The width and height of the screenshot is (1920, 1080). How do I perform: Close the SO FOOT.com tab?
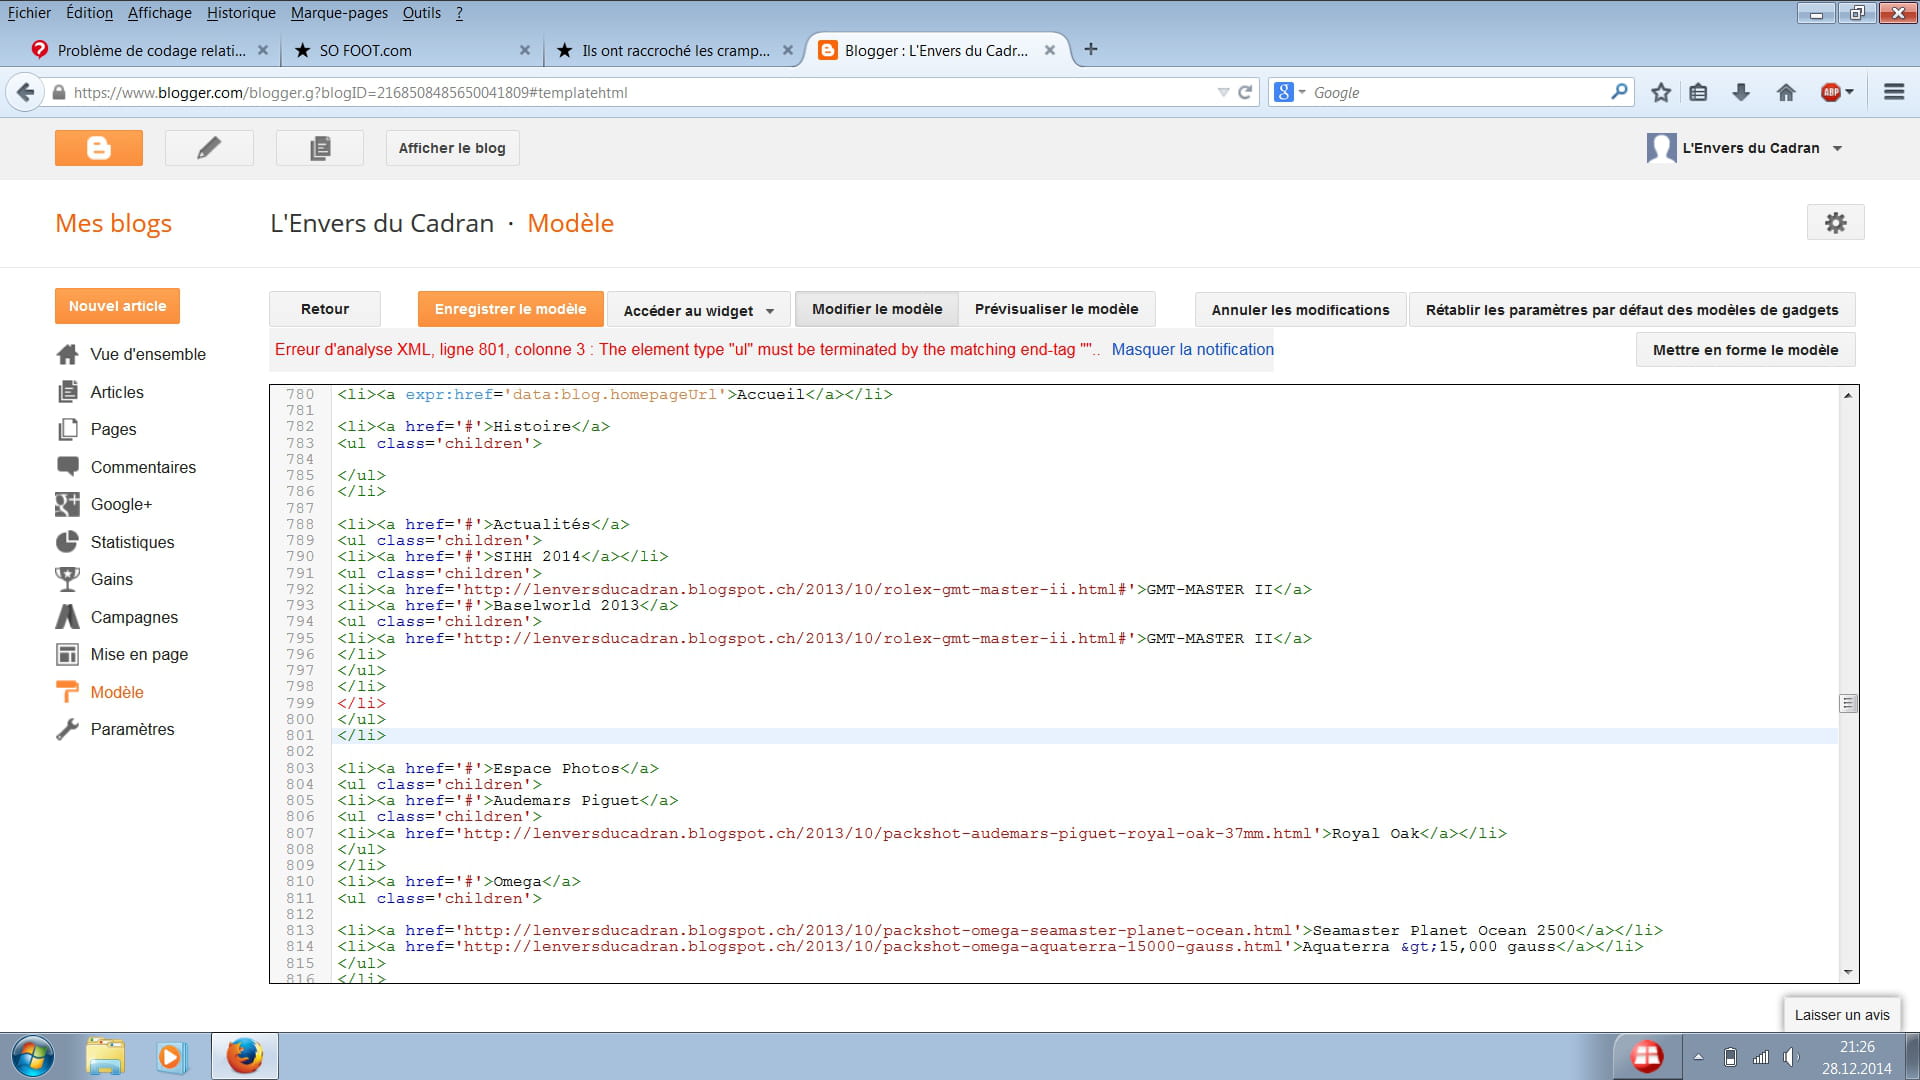(524, 50)
